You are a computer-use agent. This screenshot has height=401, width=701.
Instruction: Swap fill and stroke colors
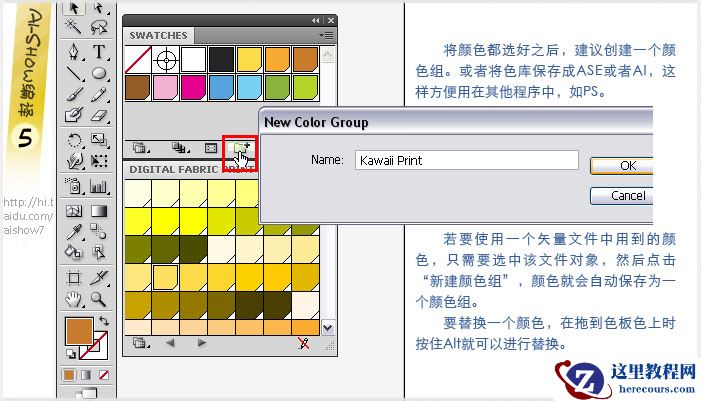[x=104, y=321]
